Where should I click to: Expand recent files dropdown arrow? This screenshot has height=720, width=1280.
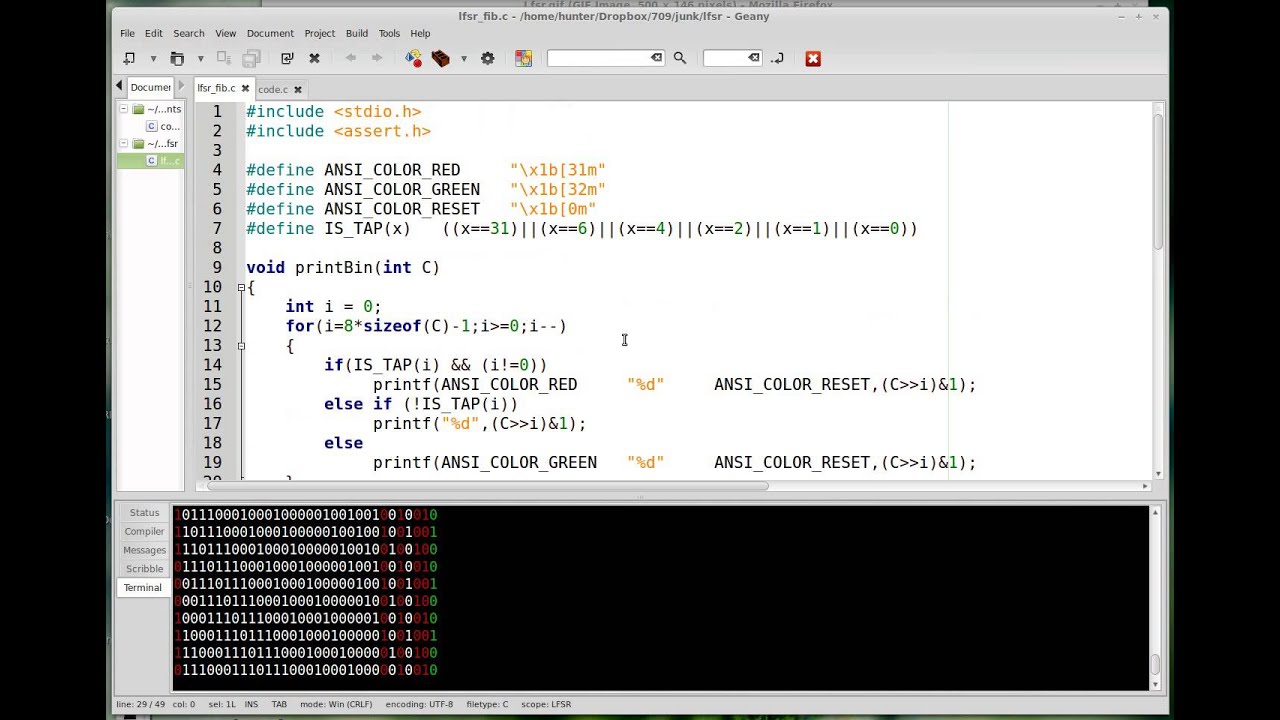[200, 58]
